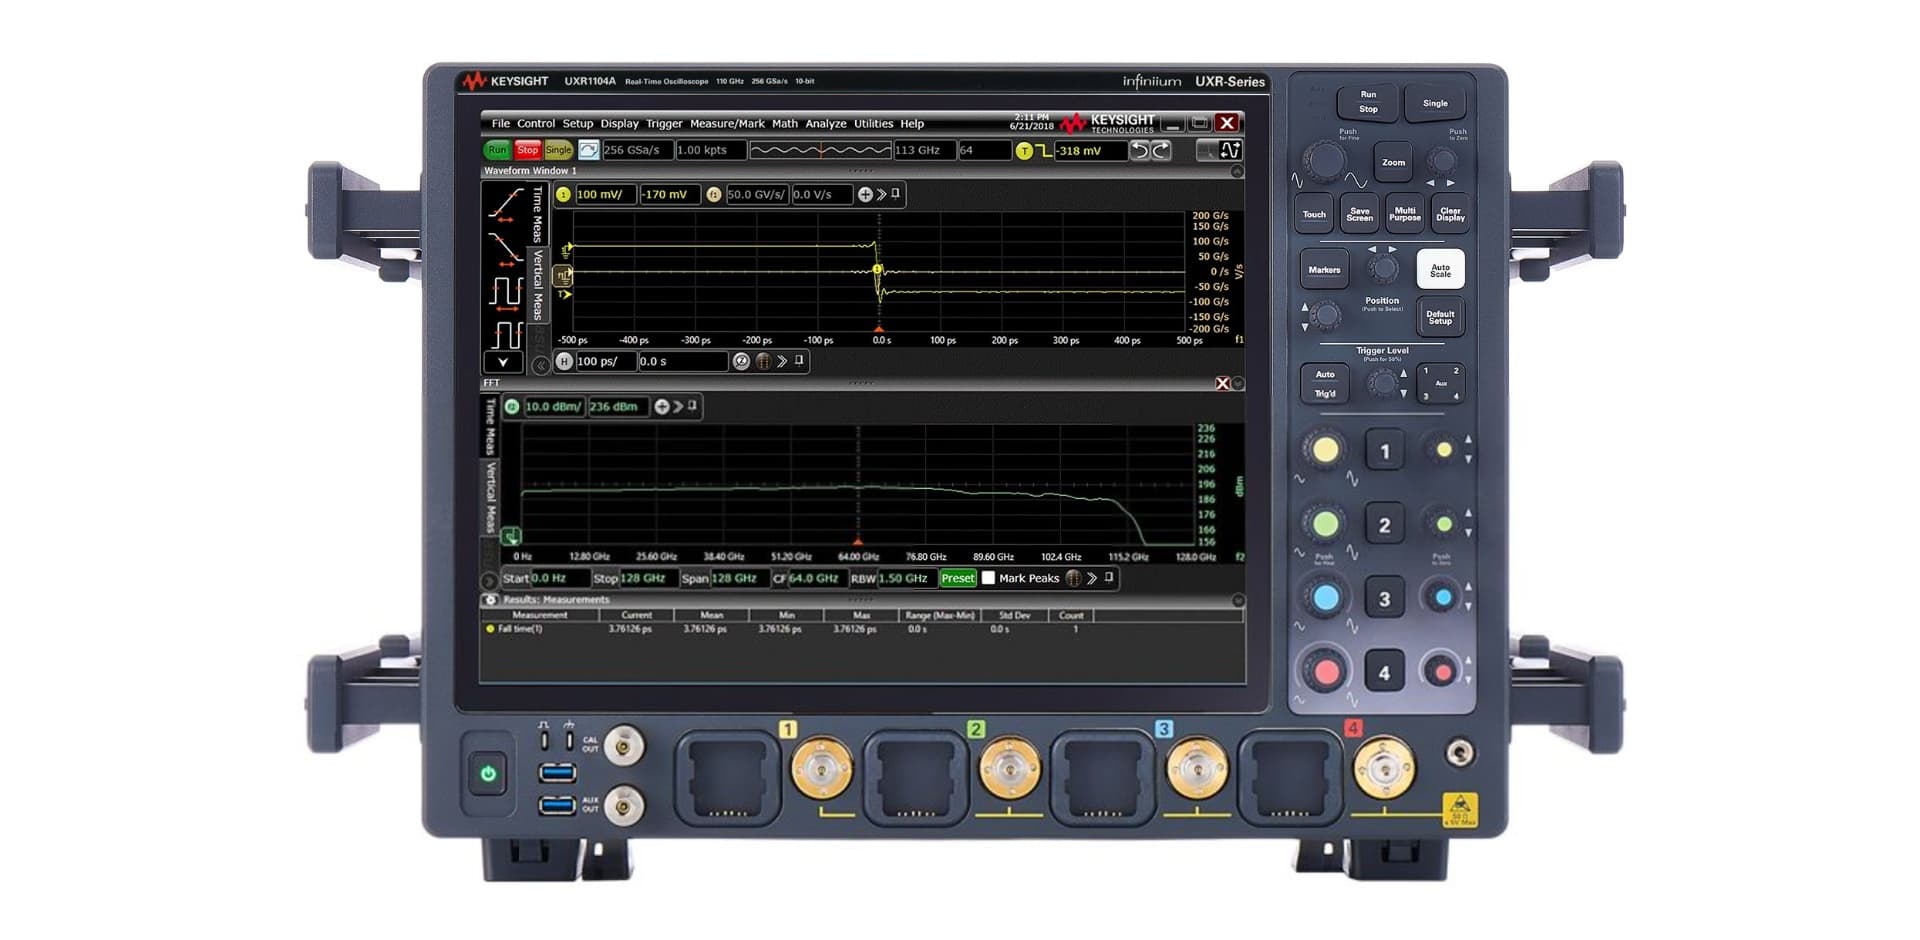Viewport: 1920px width, 940px height.
Task: Open the double-chevron to expand channel settings
Action: click(x=882, y=195)
